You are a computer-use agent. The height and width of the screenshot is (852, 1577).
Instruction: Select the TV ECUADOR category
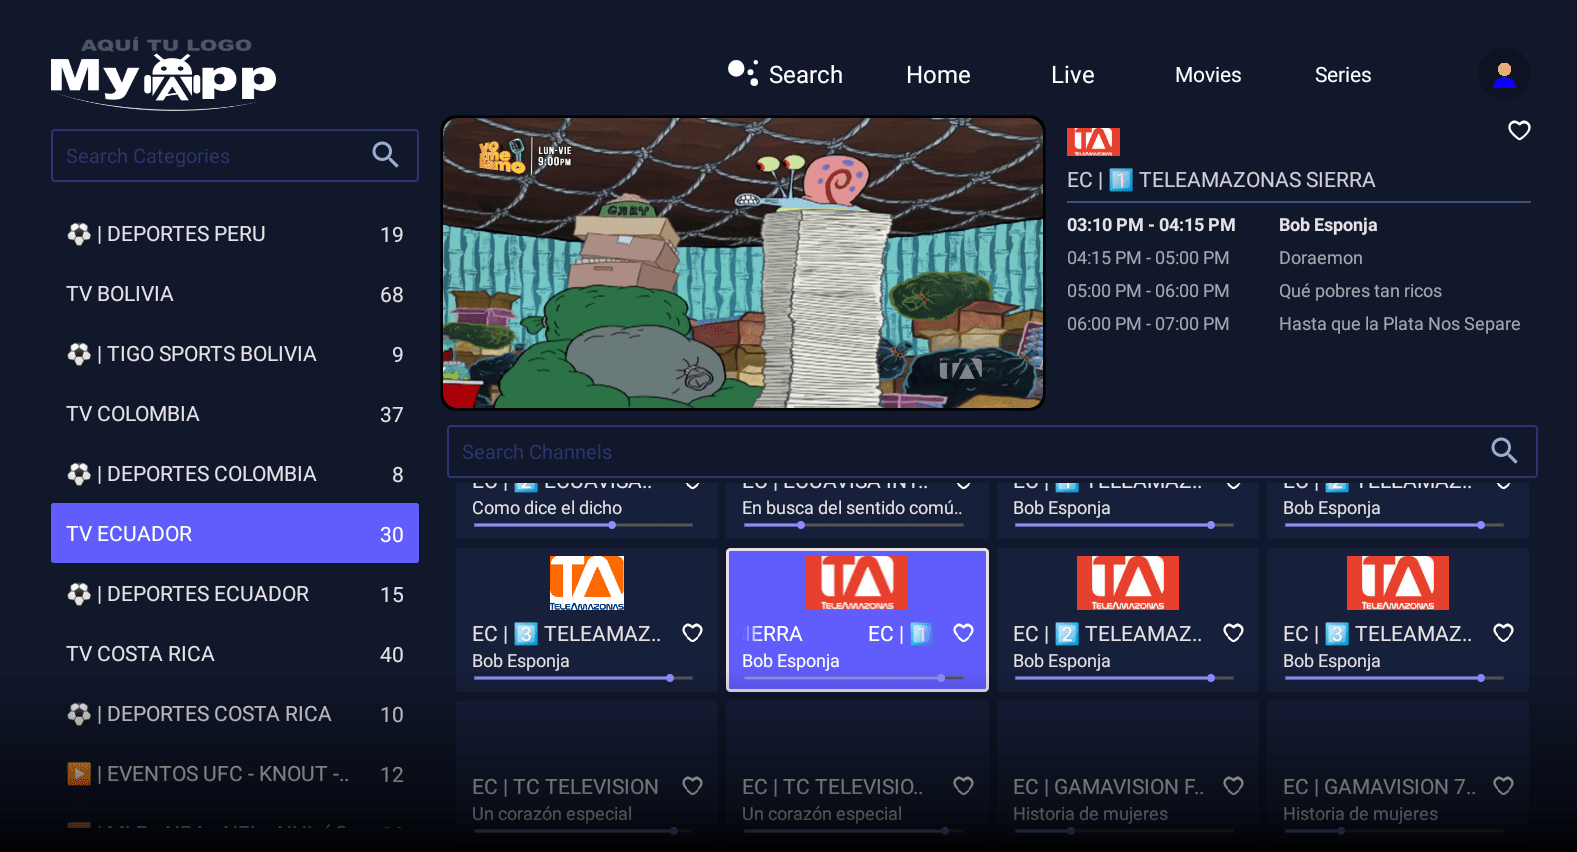235,533
